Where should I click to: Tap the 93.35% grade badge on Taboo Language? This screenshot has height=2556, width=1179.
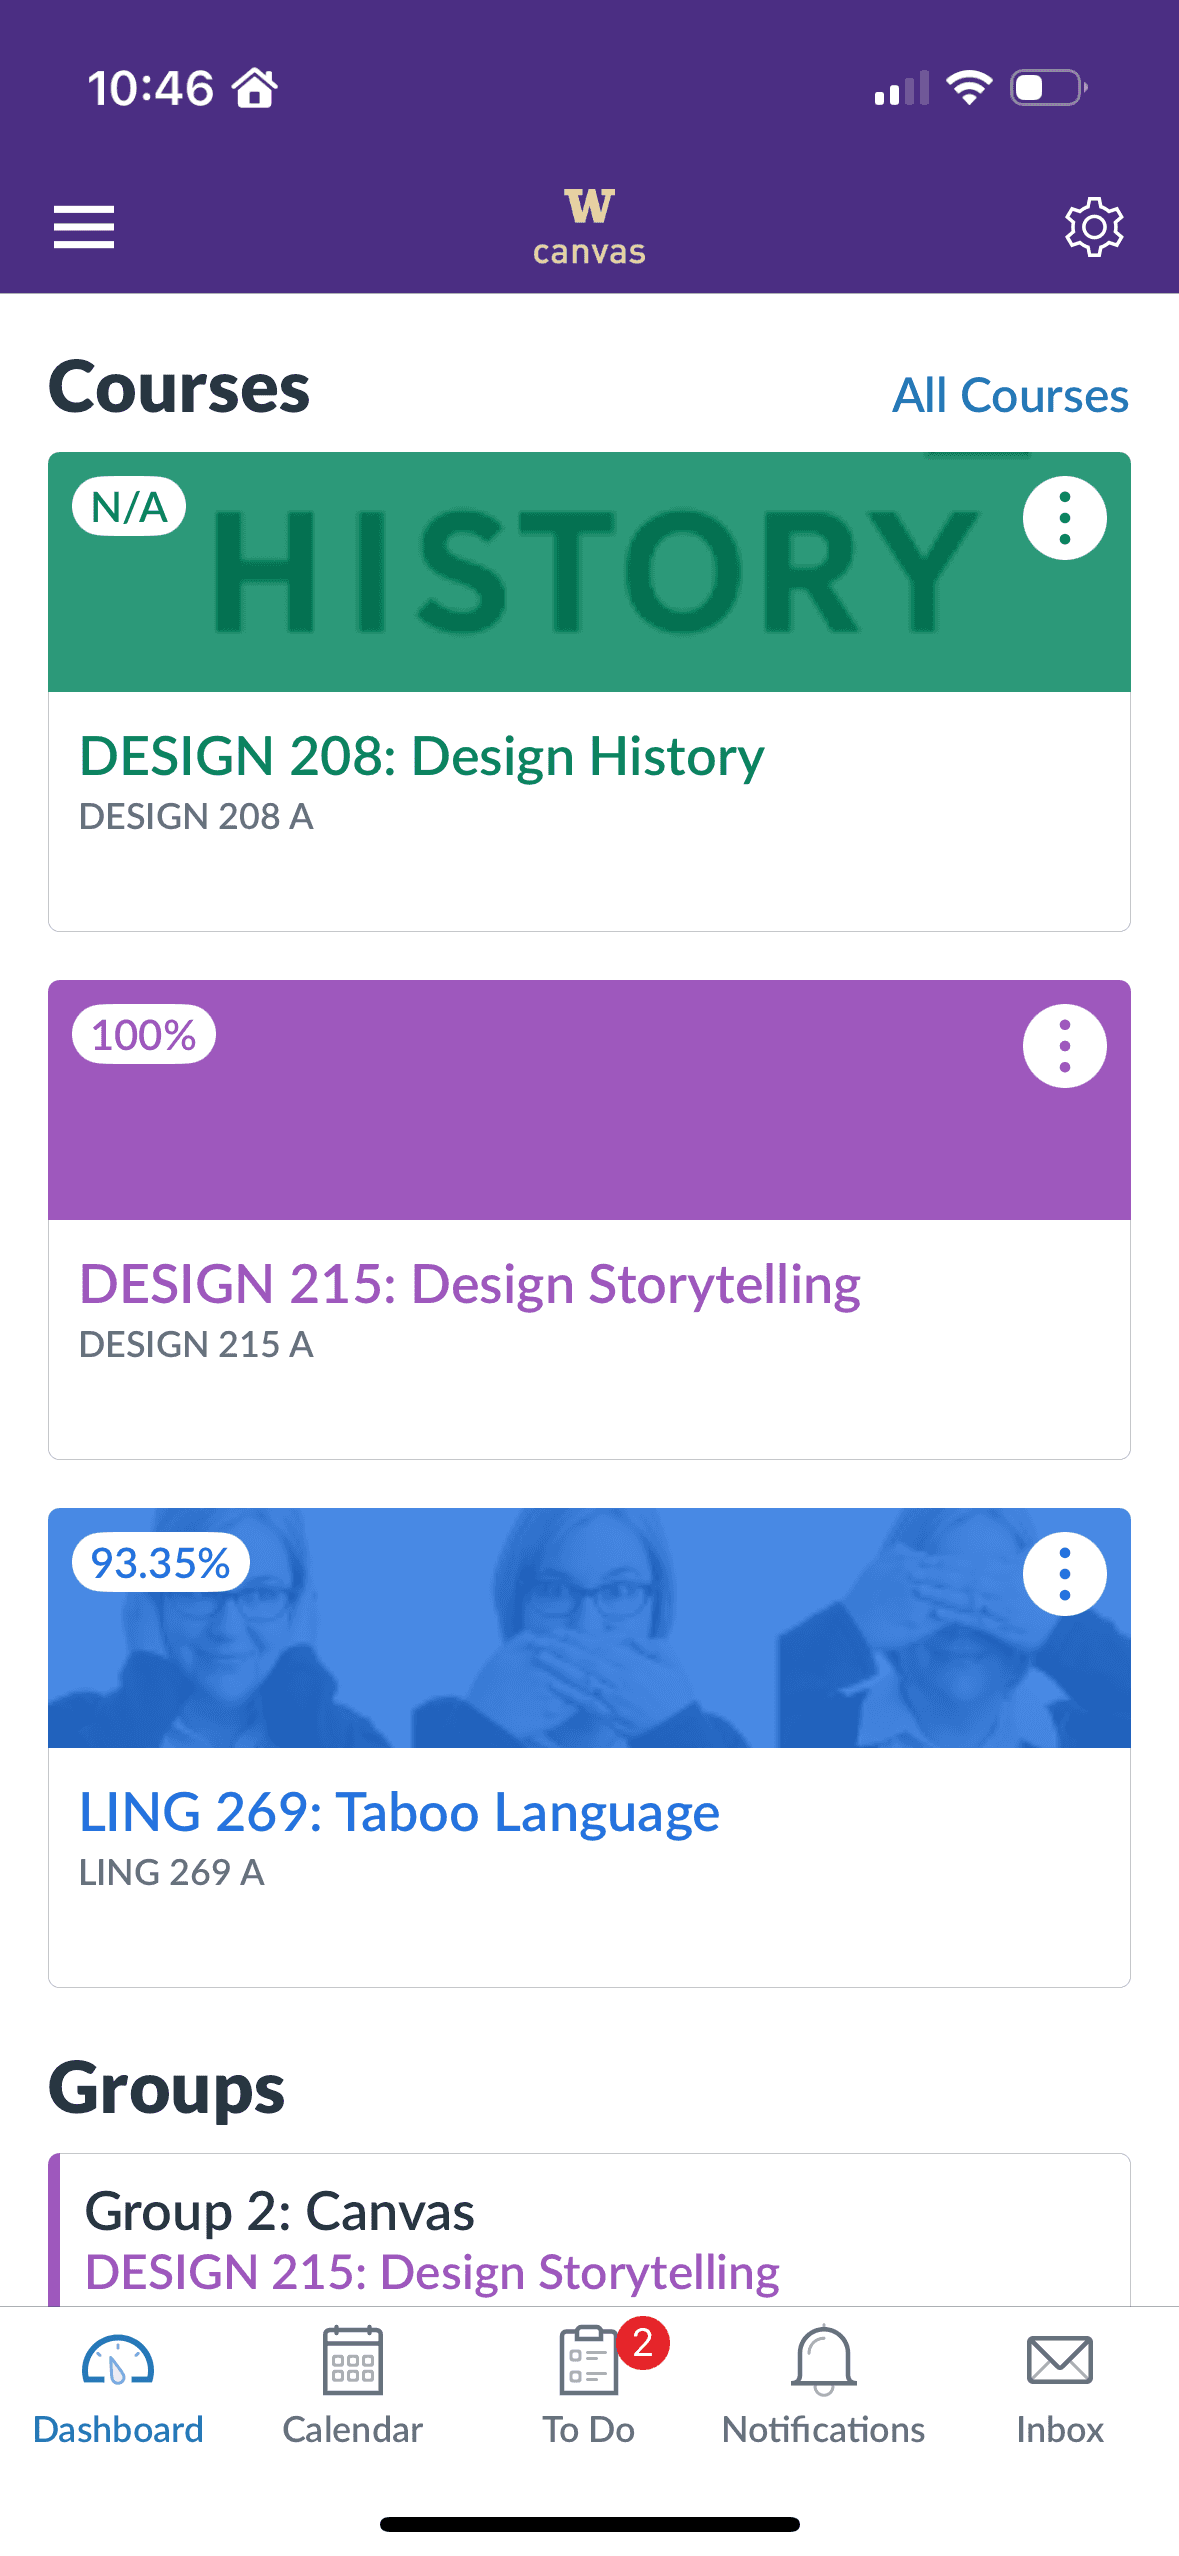tap(160, 1563)
